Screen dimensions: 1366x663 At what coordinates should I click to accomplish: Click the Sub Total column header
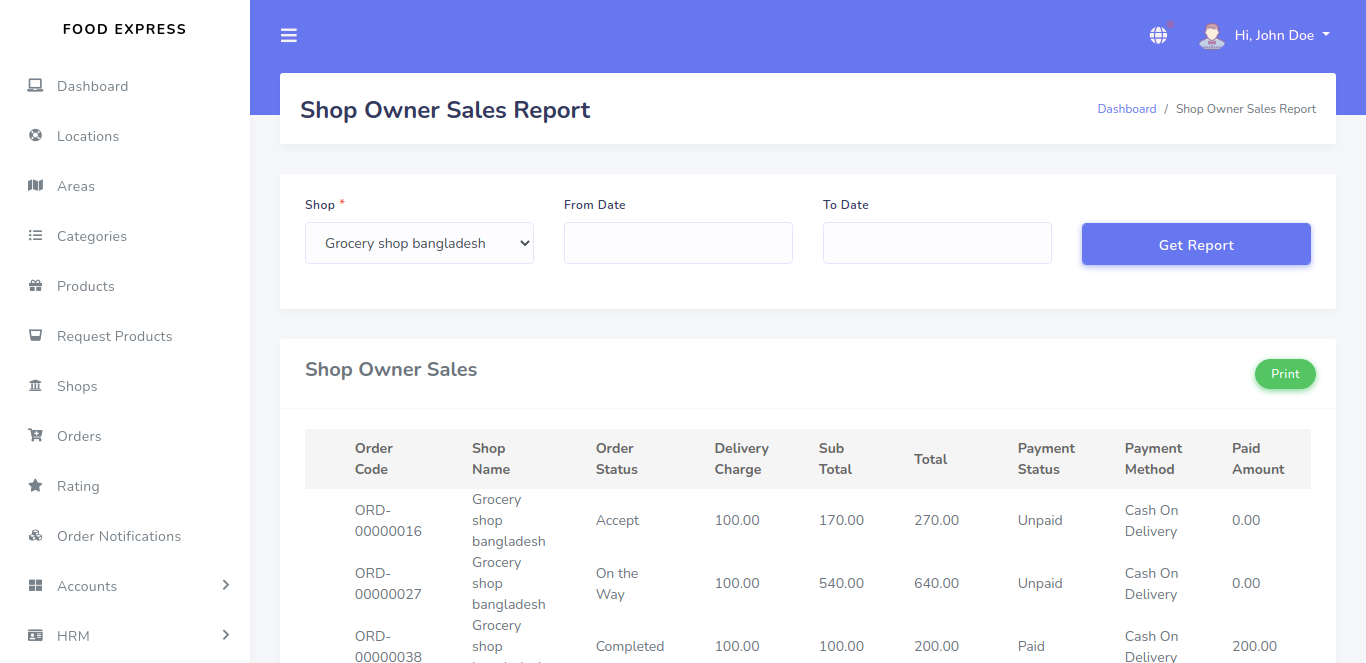835,459
